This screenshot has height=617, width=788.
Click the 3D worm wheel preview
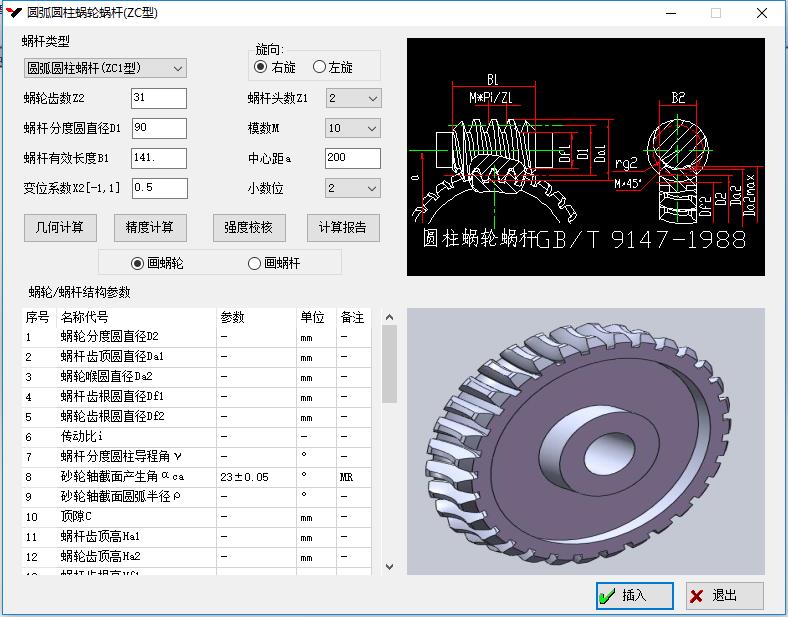click(585, 440)
